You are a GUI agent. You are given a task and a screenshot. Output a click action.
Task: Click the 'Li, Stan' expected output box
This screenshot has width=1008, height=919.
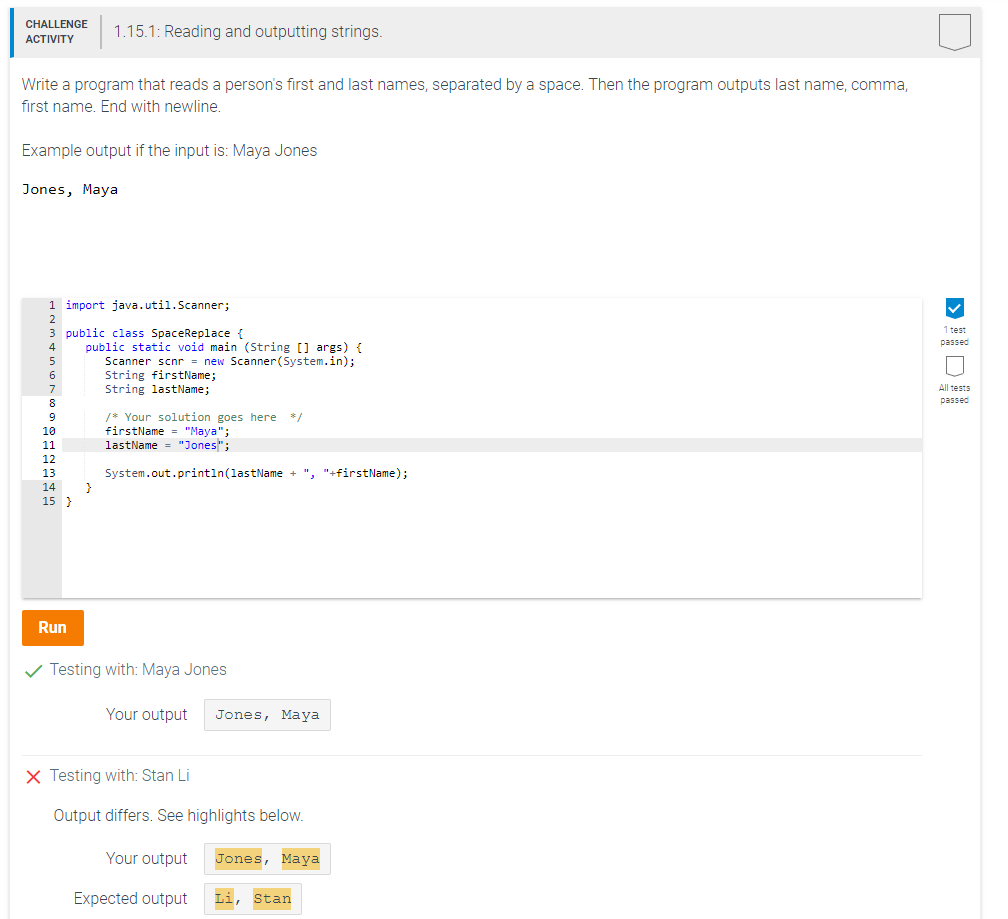coord(253,899)
